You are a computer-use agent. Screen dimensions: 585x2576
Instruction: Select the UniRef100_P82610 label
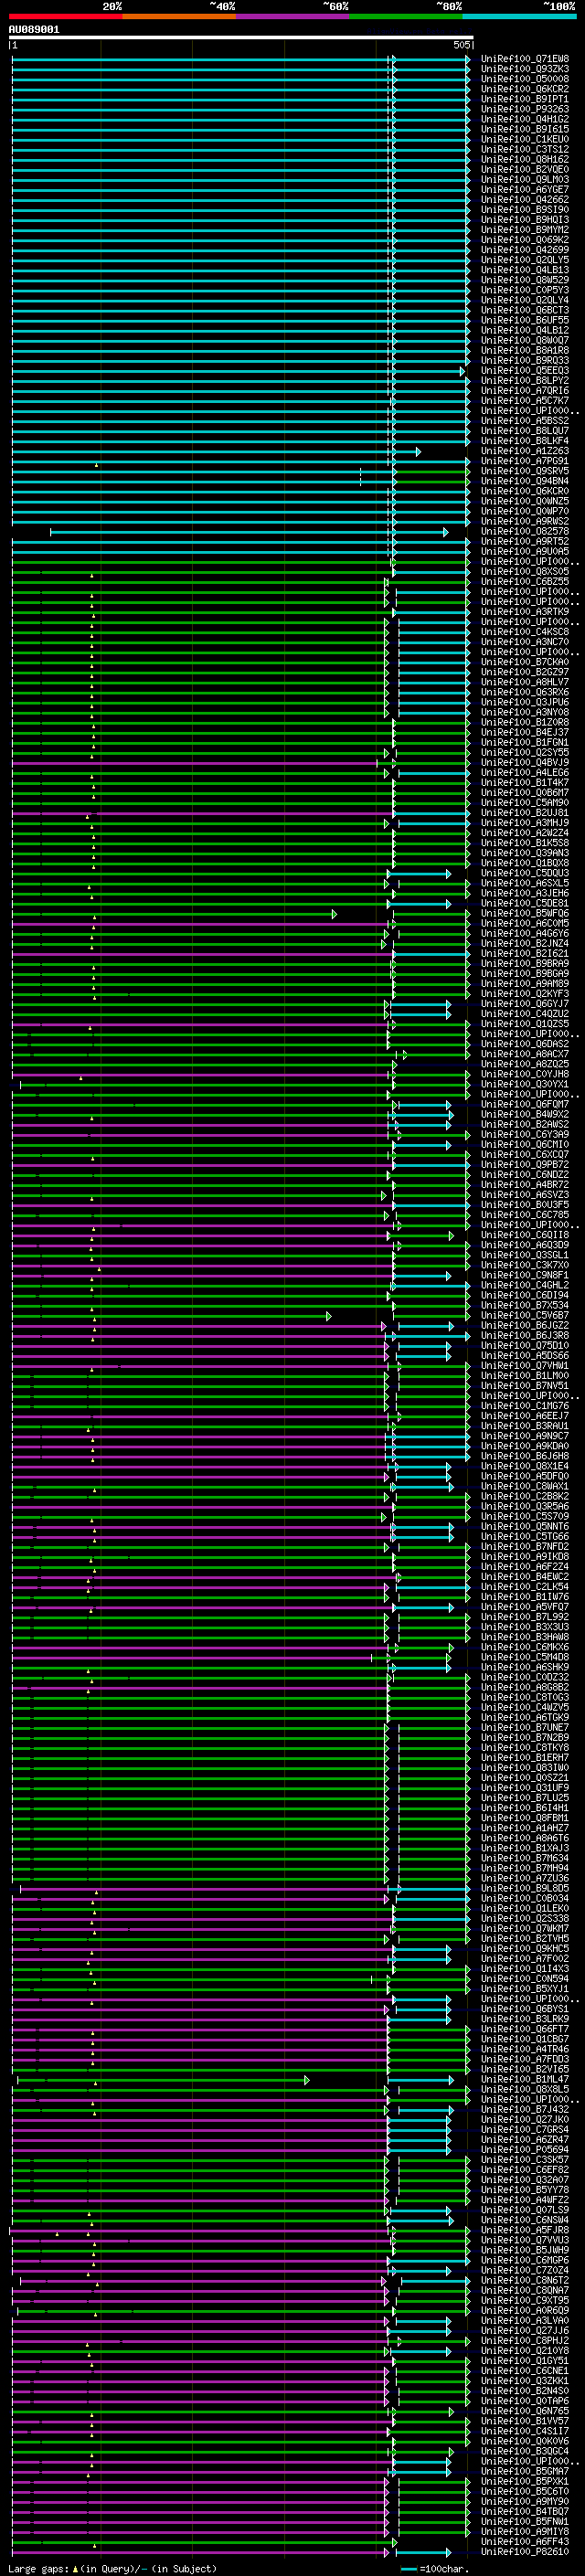click(525, 2552)
